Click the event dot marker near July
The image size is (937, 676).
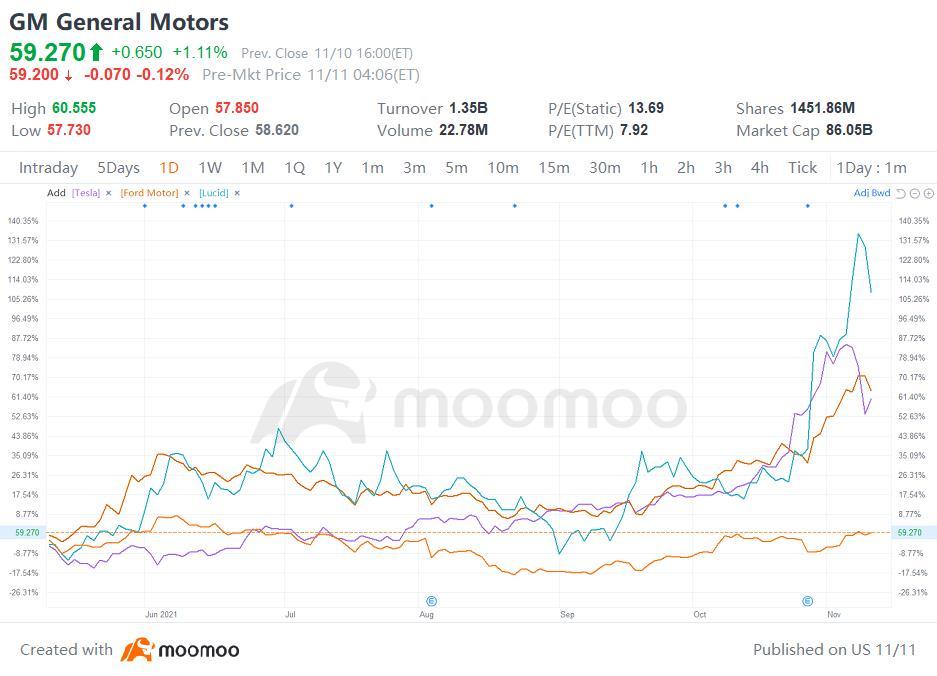[291, 206]
